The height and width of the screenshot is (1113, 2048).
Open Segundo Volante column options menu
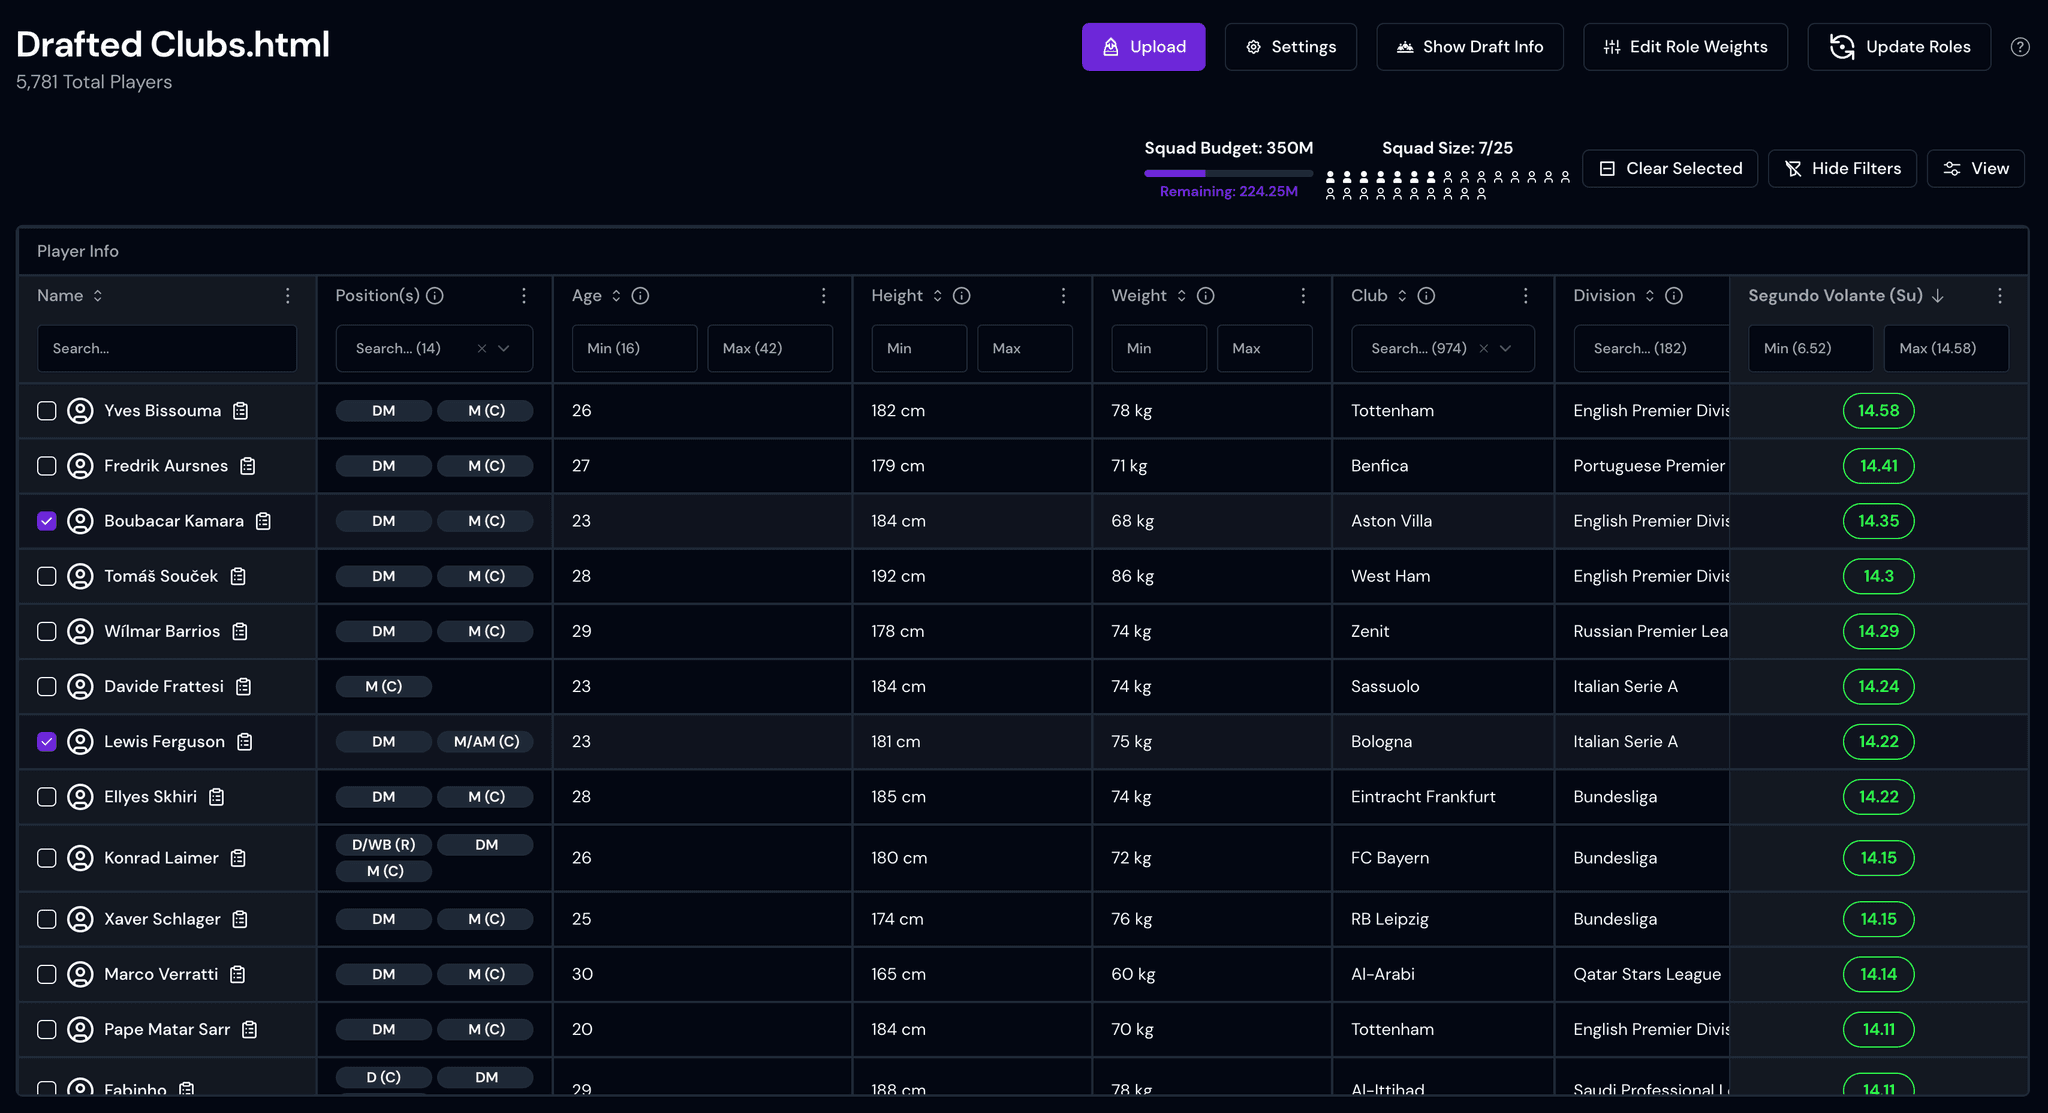point(2000,296)
